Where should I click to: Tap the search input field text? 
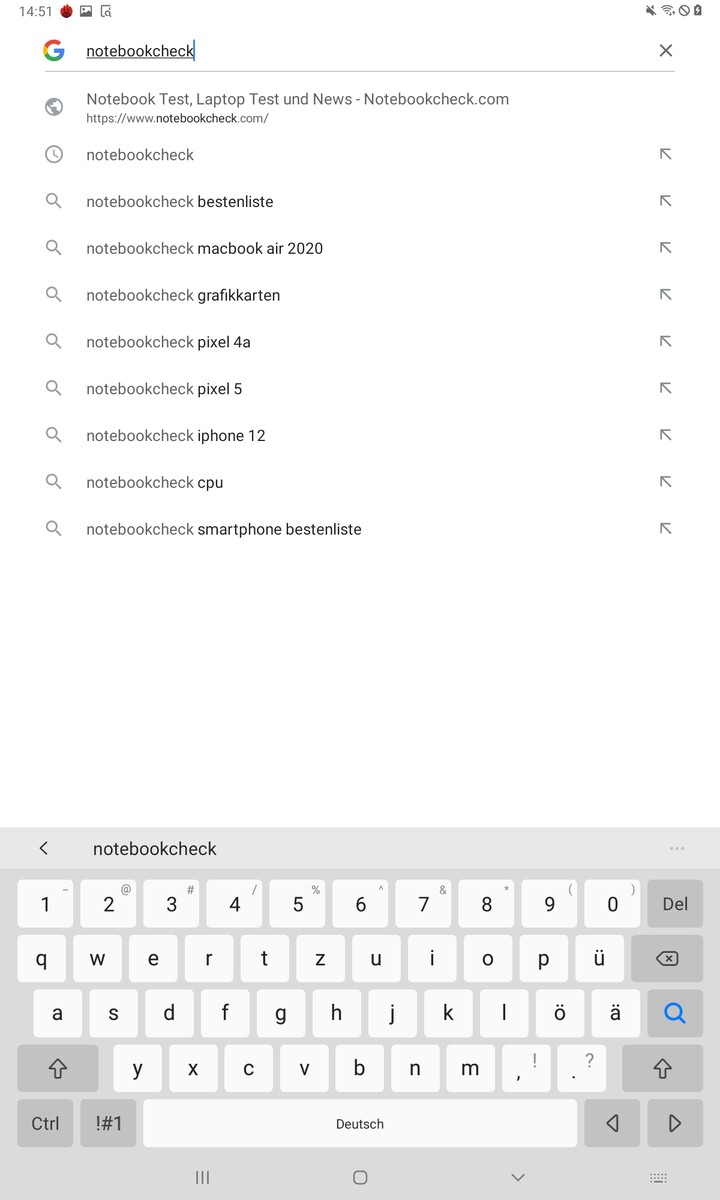(x=140, y=51)
